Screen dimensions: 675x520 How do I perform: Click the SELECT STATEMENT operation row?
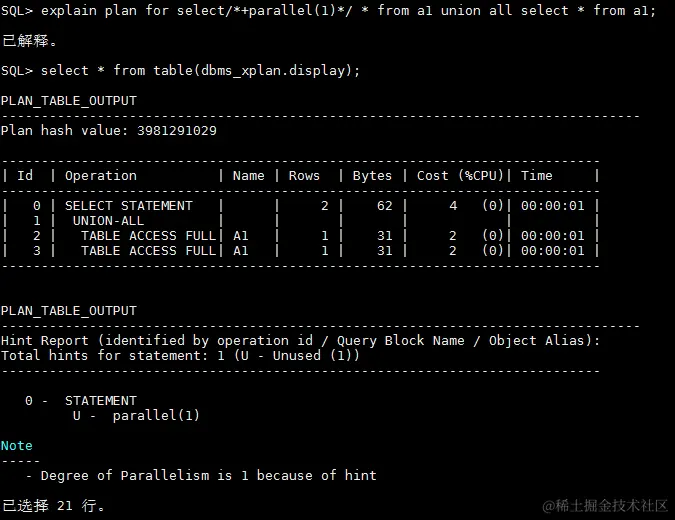pos(300,206)
